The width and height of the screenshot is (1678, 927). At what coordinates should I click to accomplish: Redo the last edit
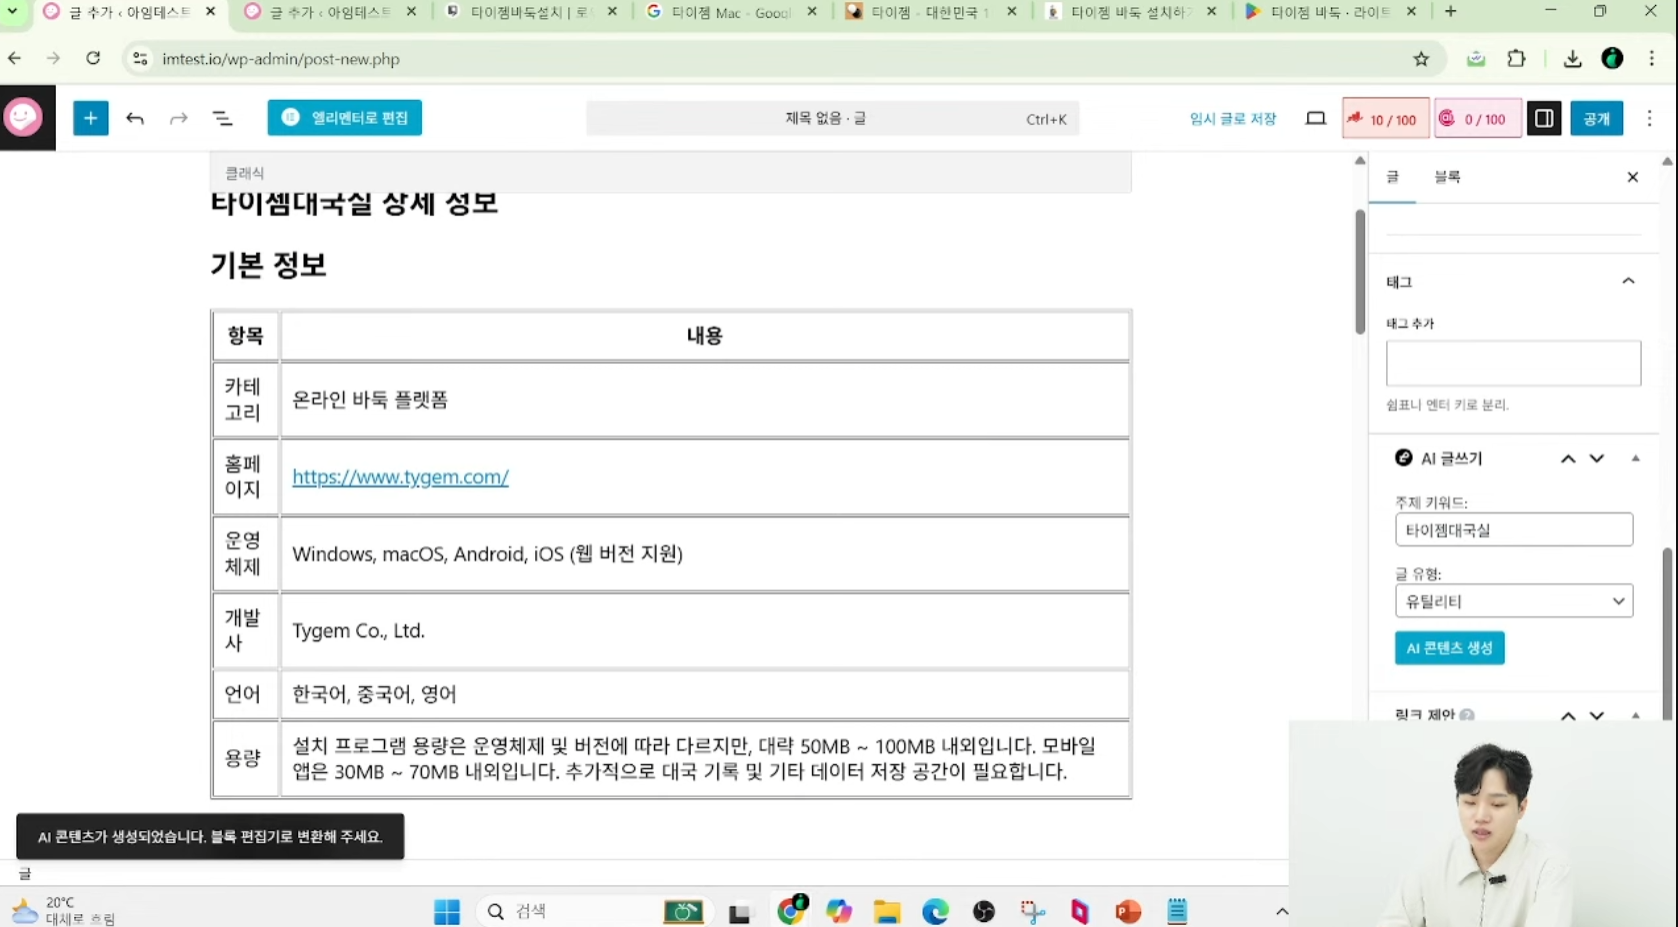pos(178,118)
